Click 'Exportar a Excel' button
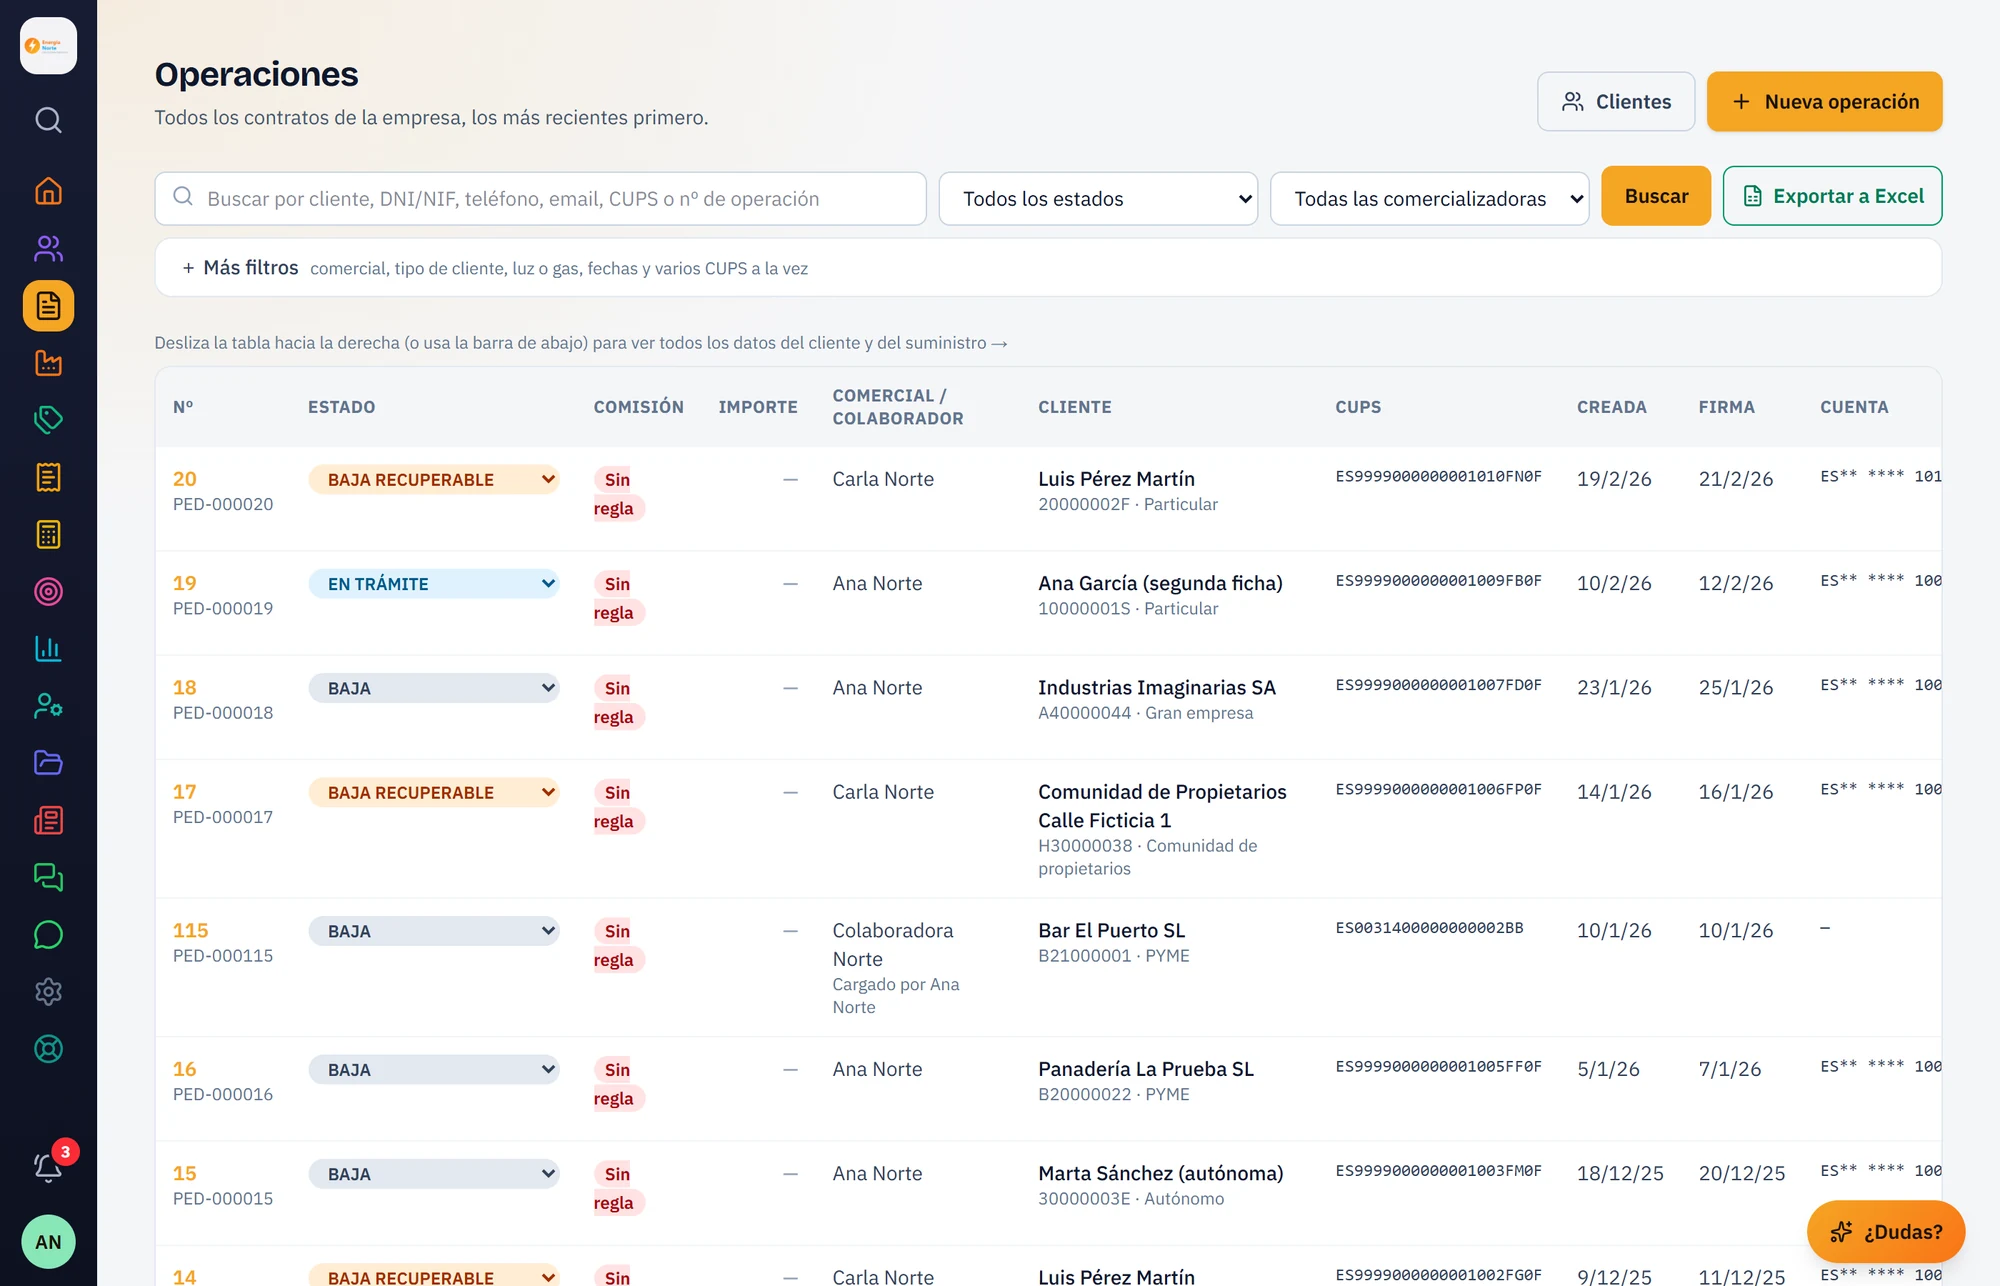The image size is (2000, 1286). tap(1832, 196)
